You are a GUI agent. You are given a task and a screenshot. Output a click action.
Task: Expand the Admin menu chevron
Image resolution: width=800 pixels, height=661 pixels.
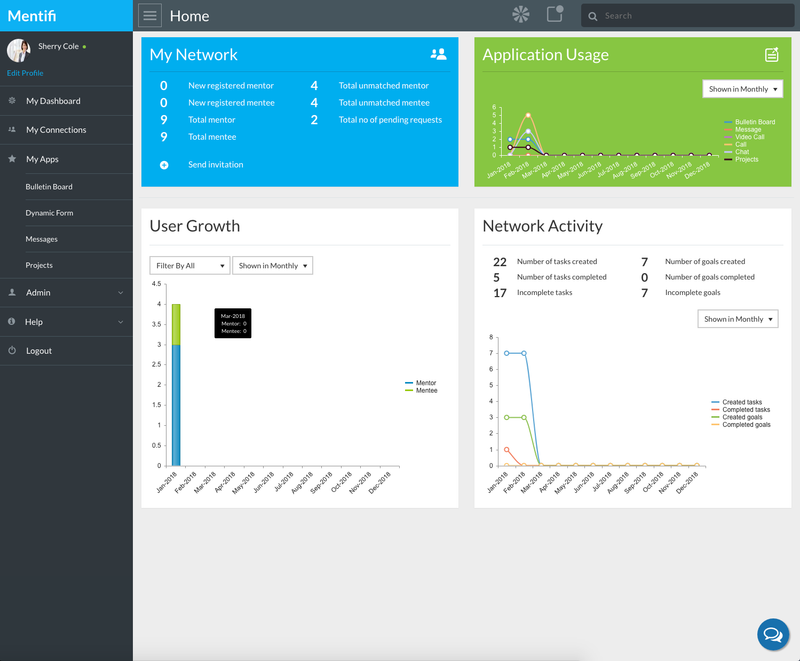121,293
